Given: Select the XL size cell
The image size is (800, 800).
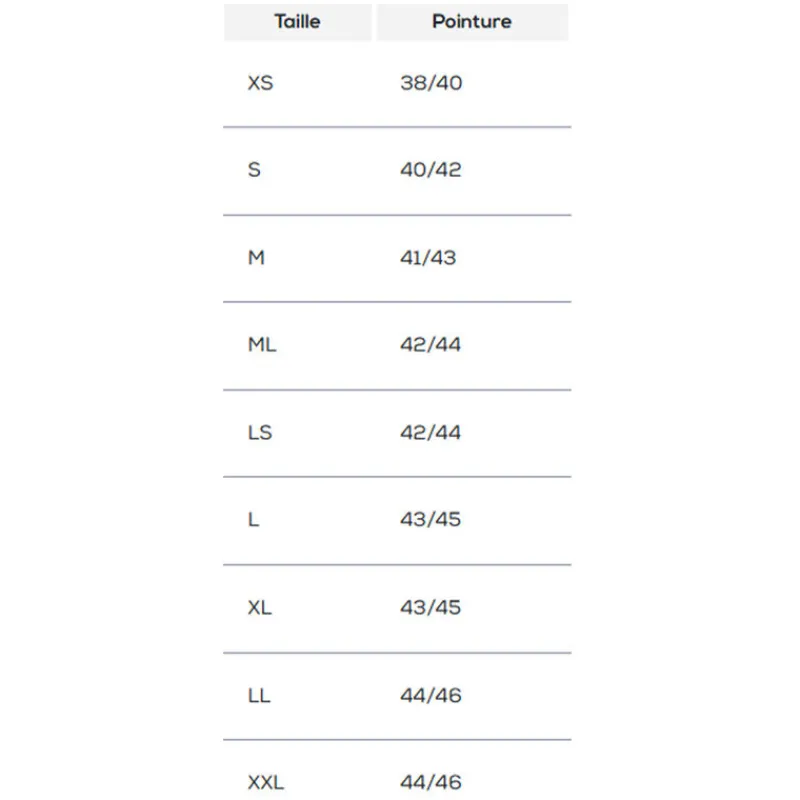Looking at the screenshot, I should [x=260, y=608].
